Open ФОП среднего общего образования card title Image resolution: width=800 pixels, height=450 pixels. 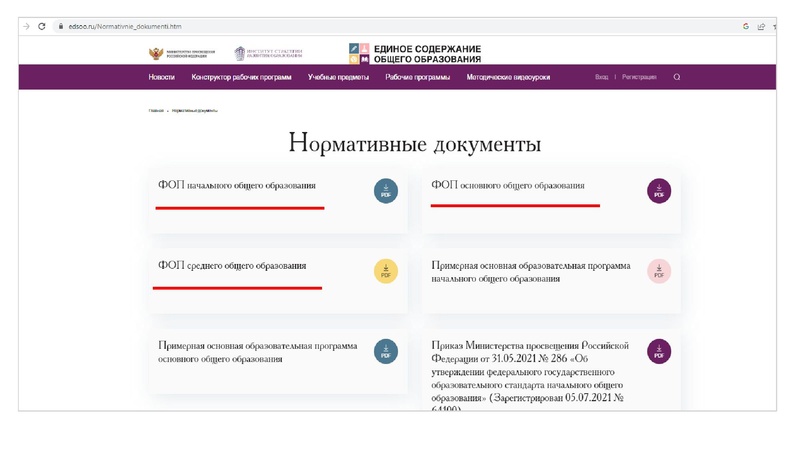[232, 265]
